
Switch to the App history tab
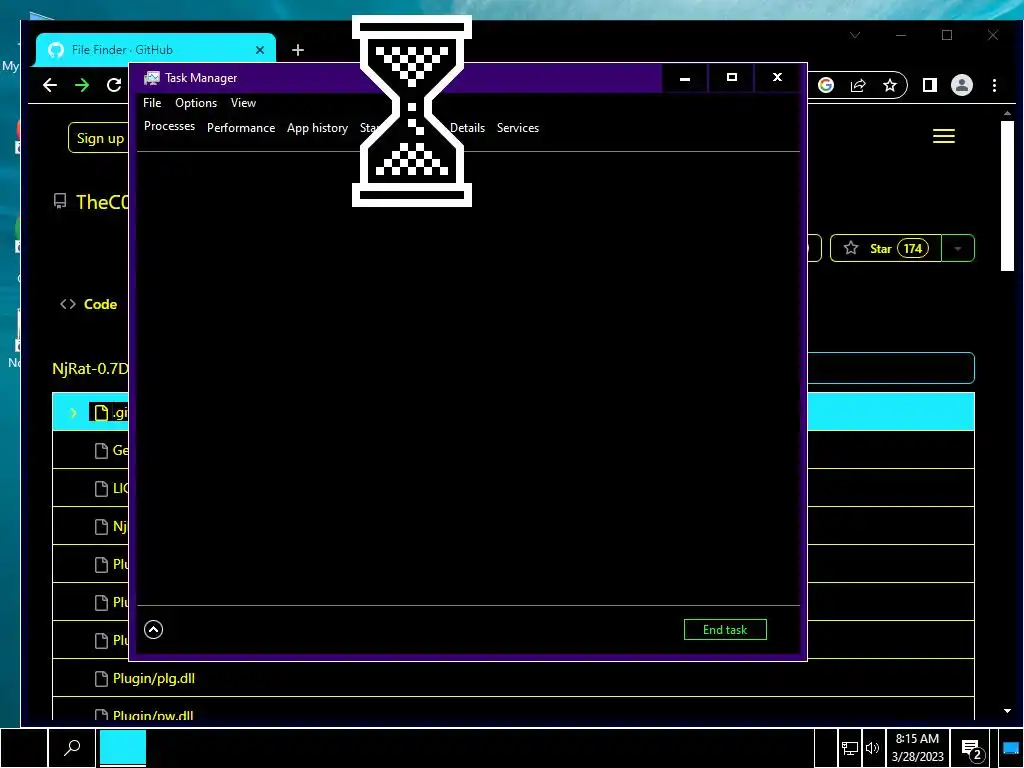click(317, 128)
